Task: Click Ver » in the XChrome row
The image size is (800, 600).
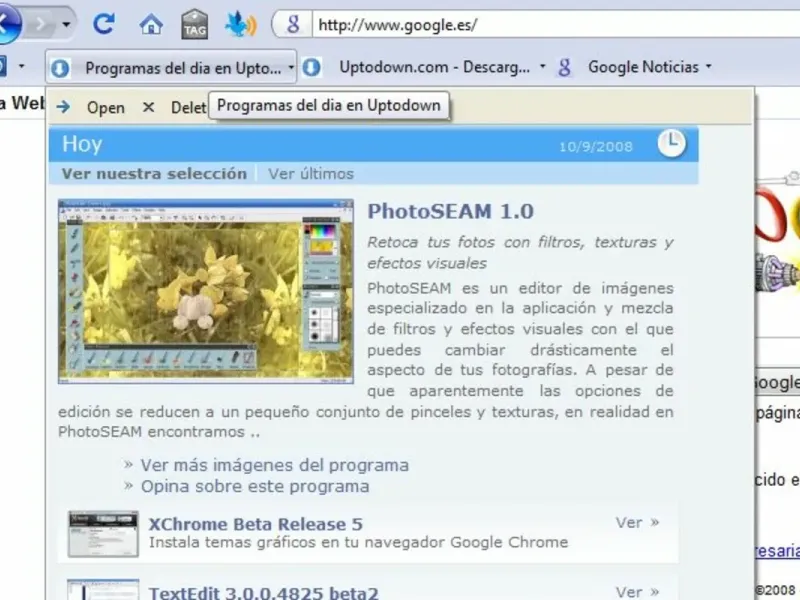Action: tap(638, 522)
